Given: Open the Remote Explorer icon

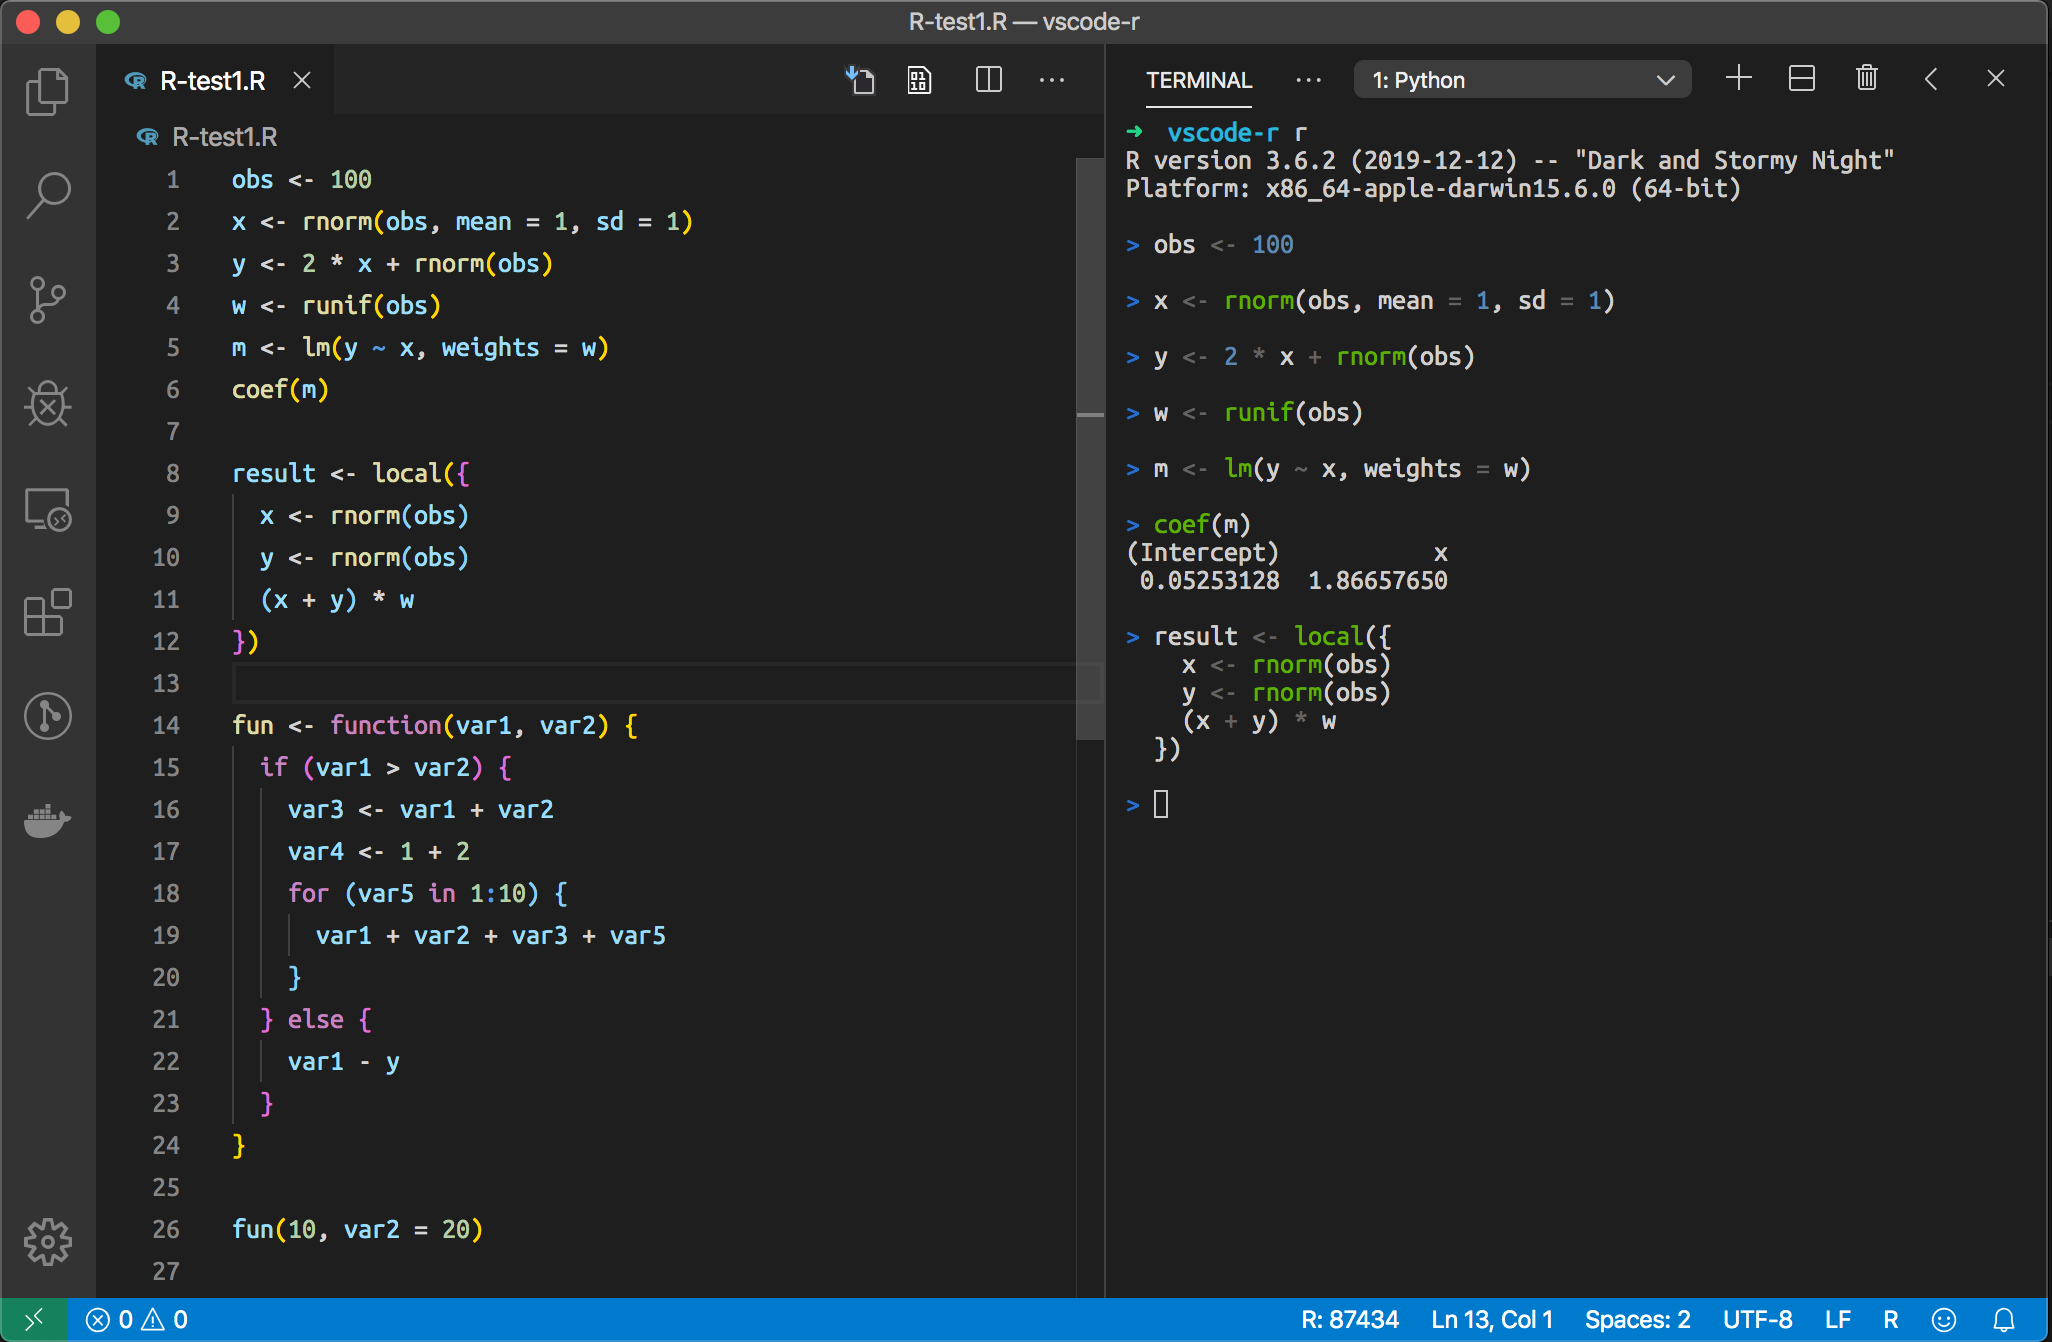Looking at the screenshot, I should [x=47, y=509].
